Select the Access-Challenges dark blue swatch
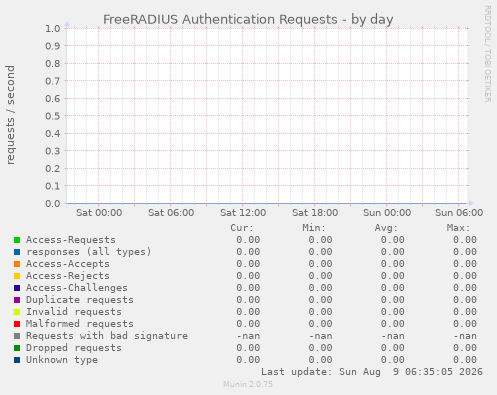The height and width of the screenshot is (395, 497). click(x=17, y=288)
